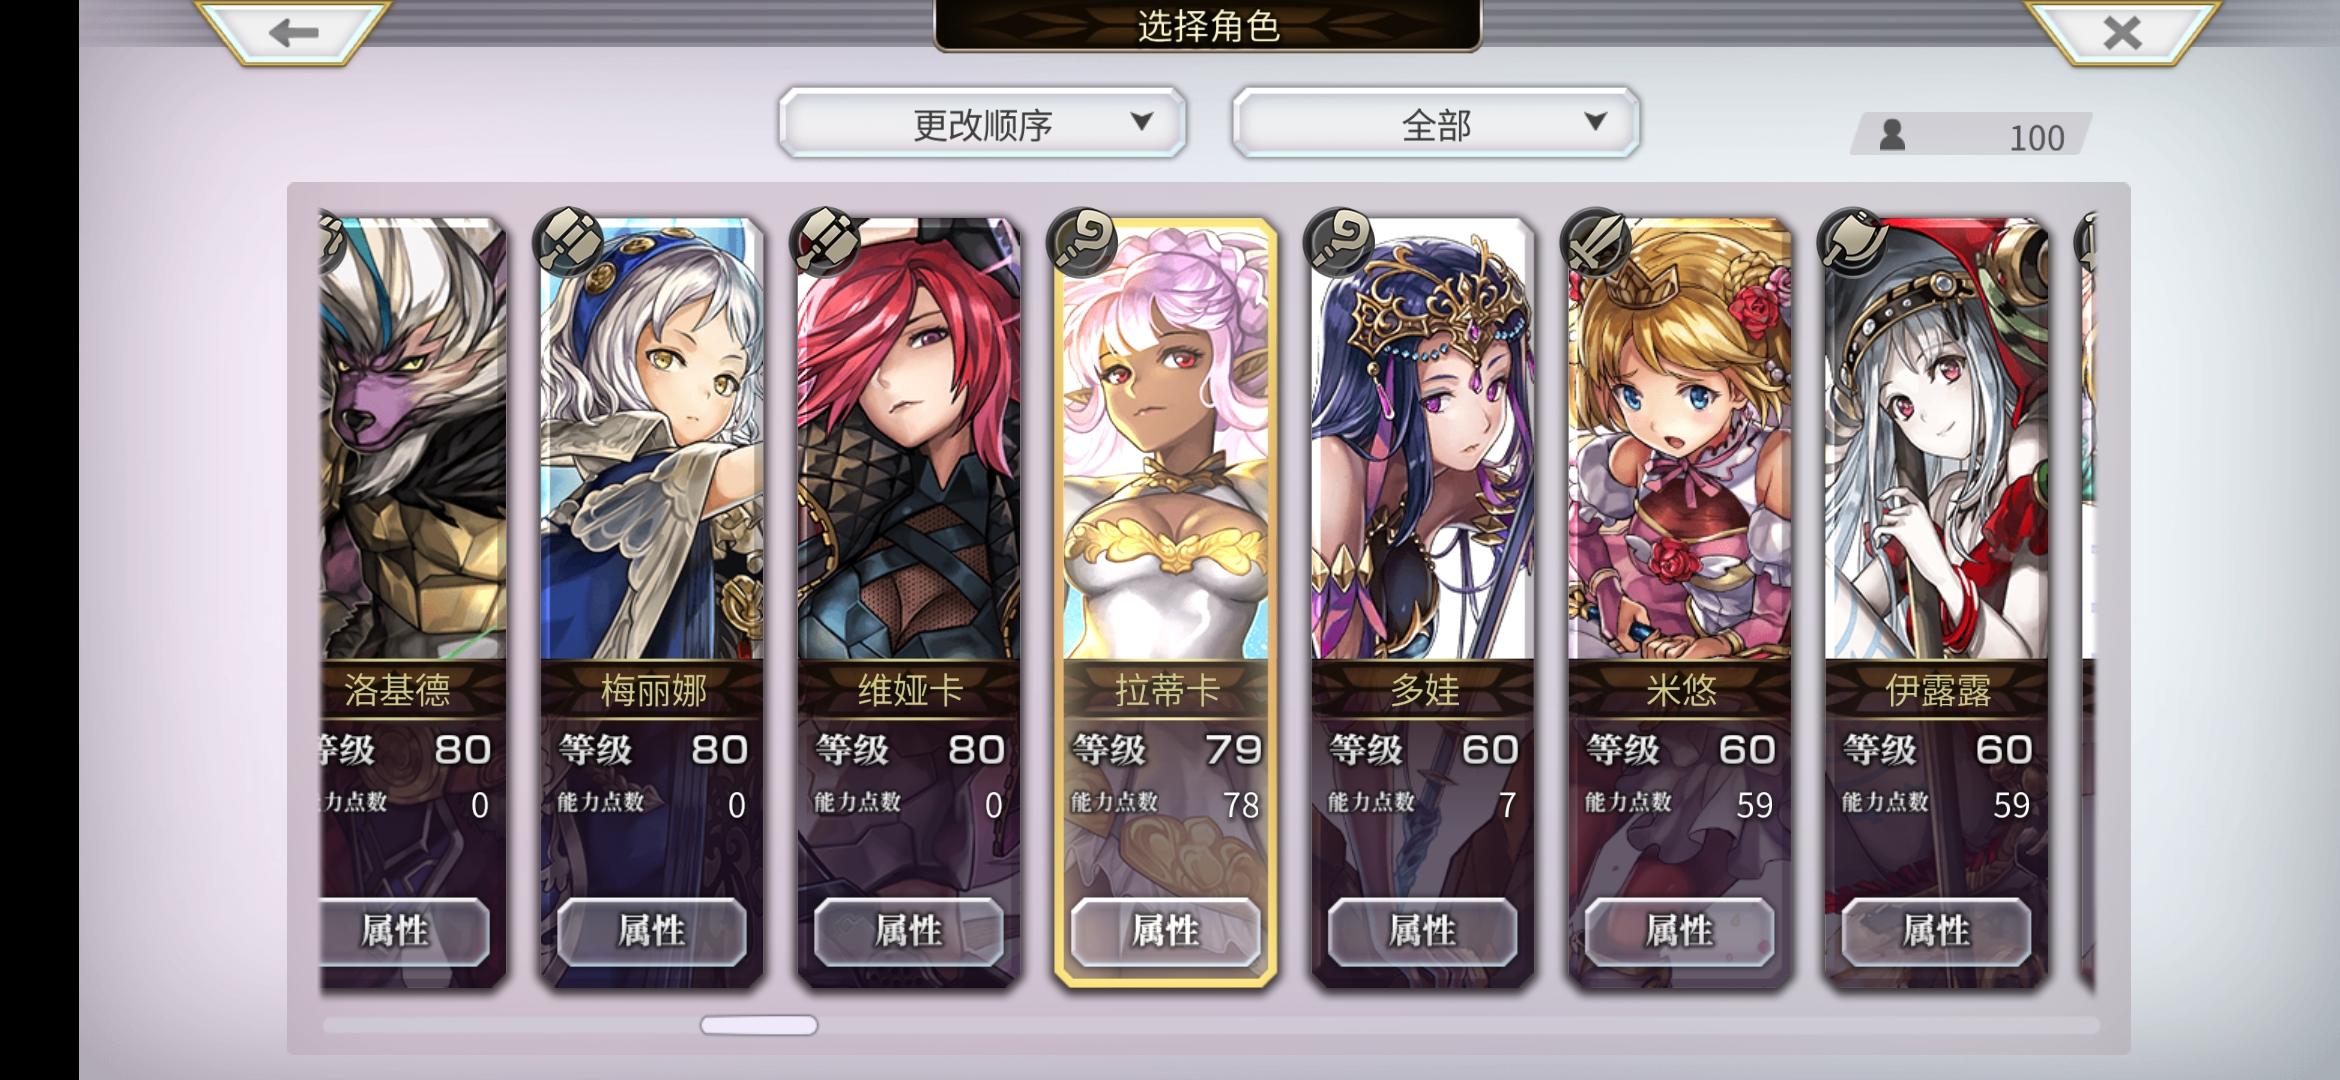Click the weapon class icon on 梅丽娜
The image size is (2340, 1080).
[568, 243]
